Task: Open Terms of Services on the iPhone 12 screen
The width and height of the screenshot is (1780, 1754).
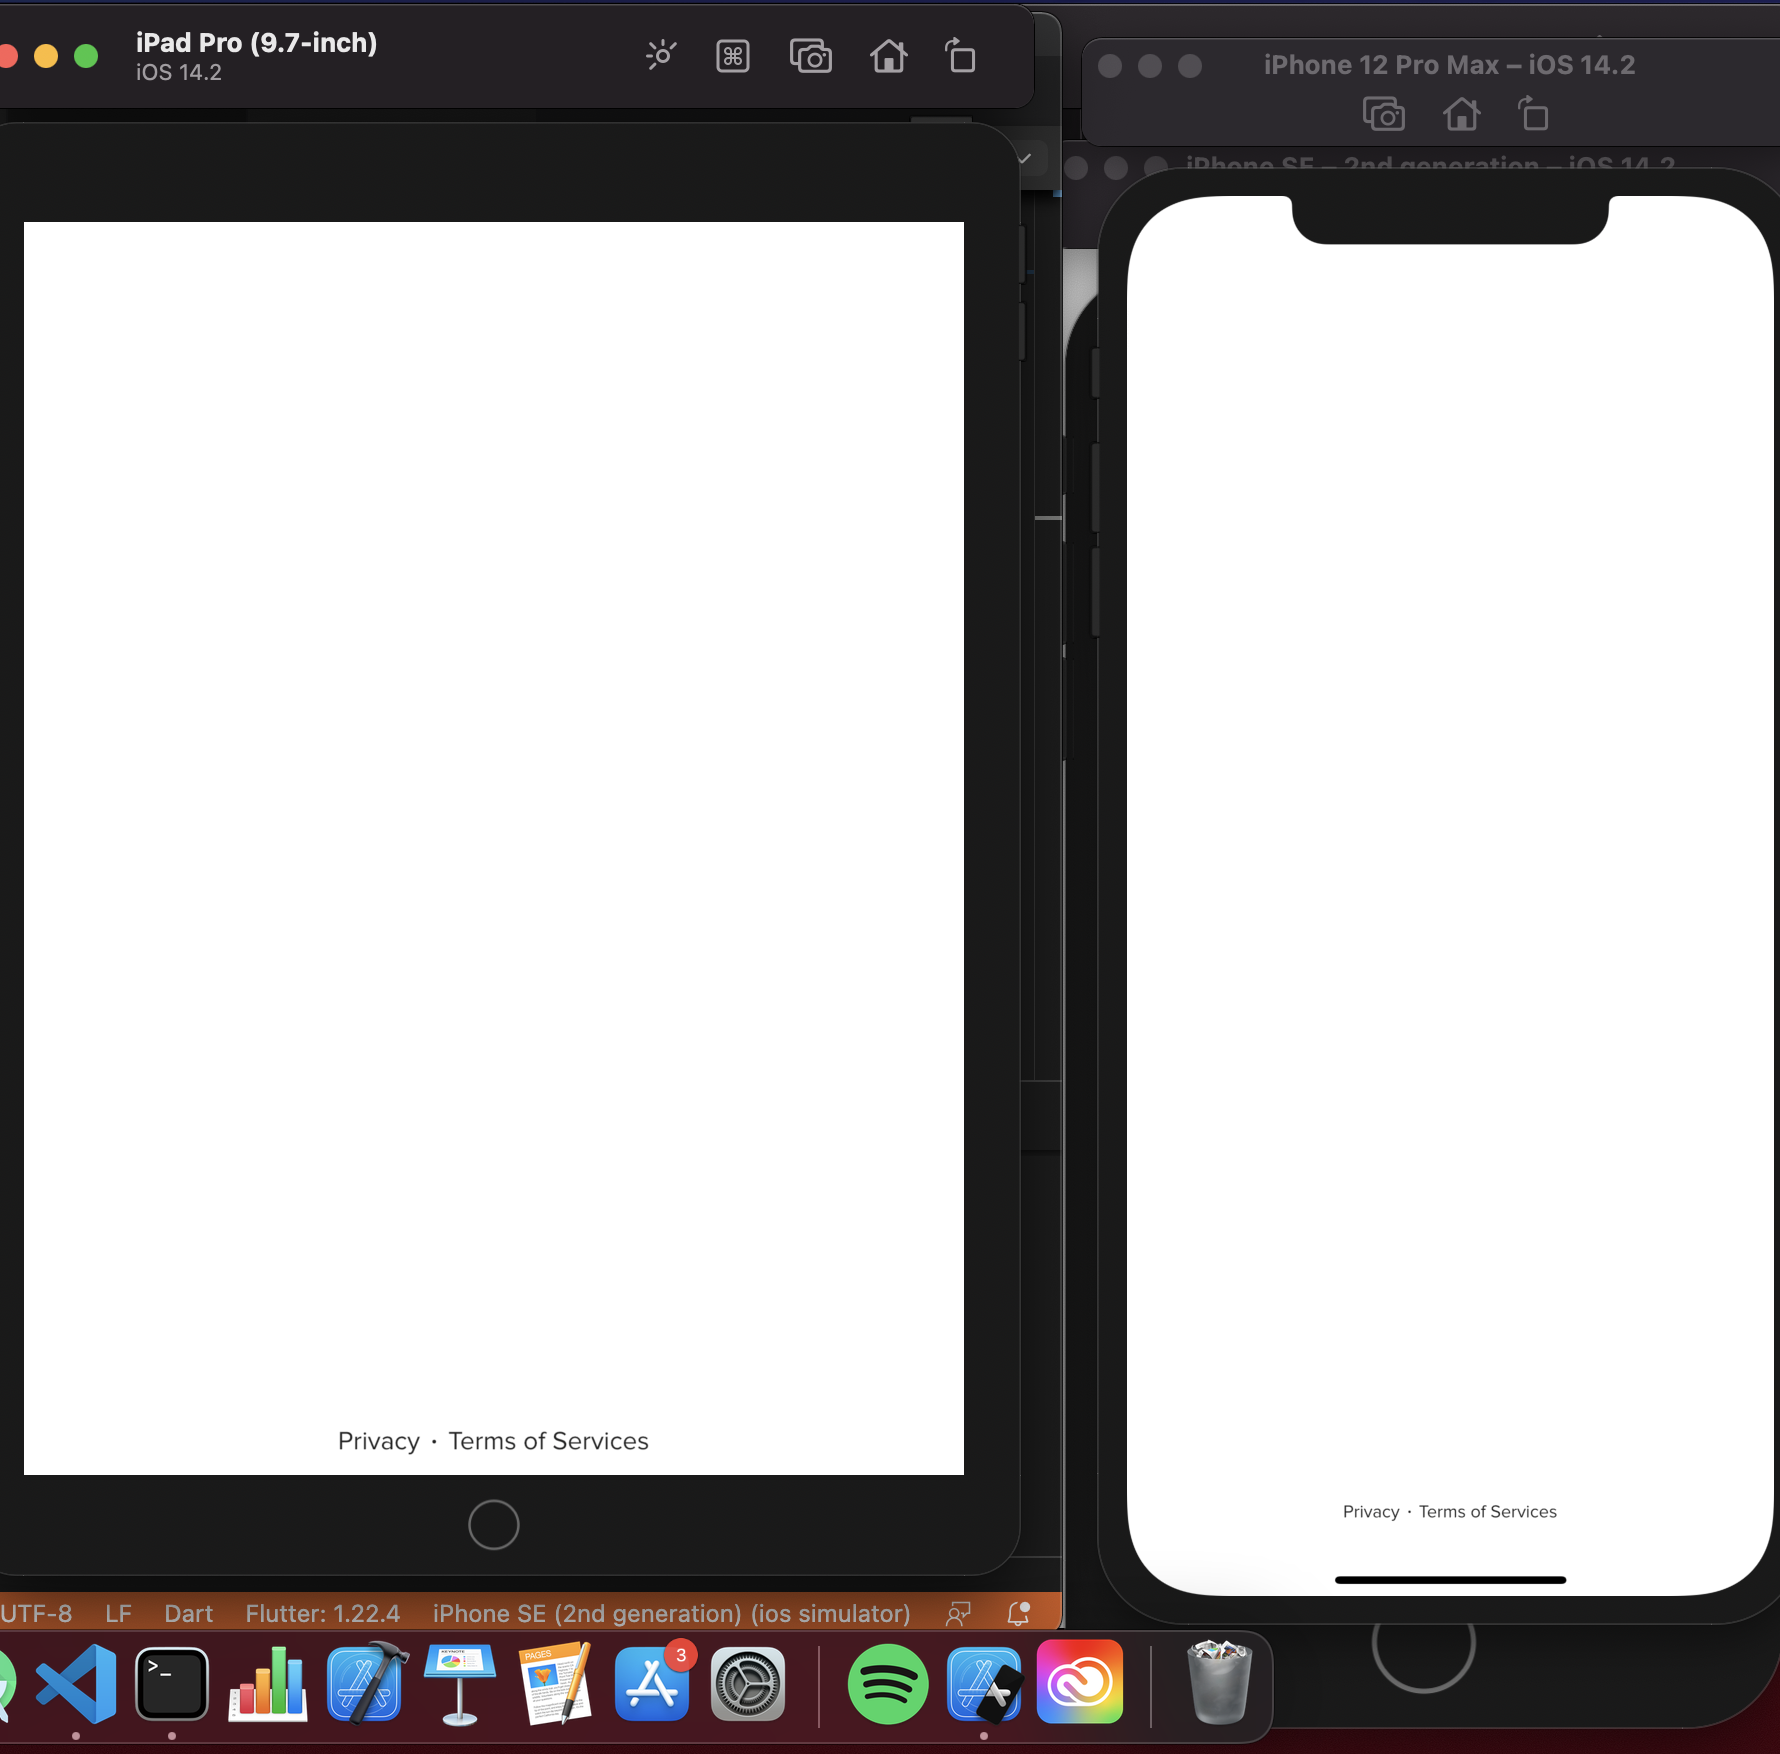Action: coord(1487,1511)
